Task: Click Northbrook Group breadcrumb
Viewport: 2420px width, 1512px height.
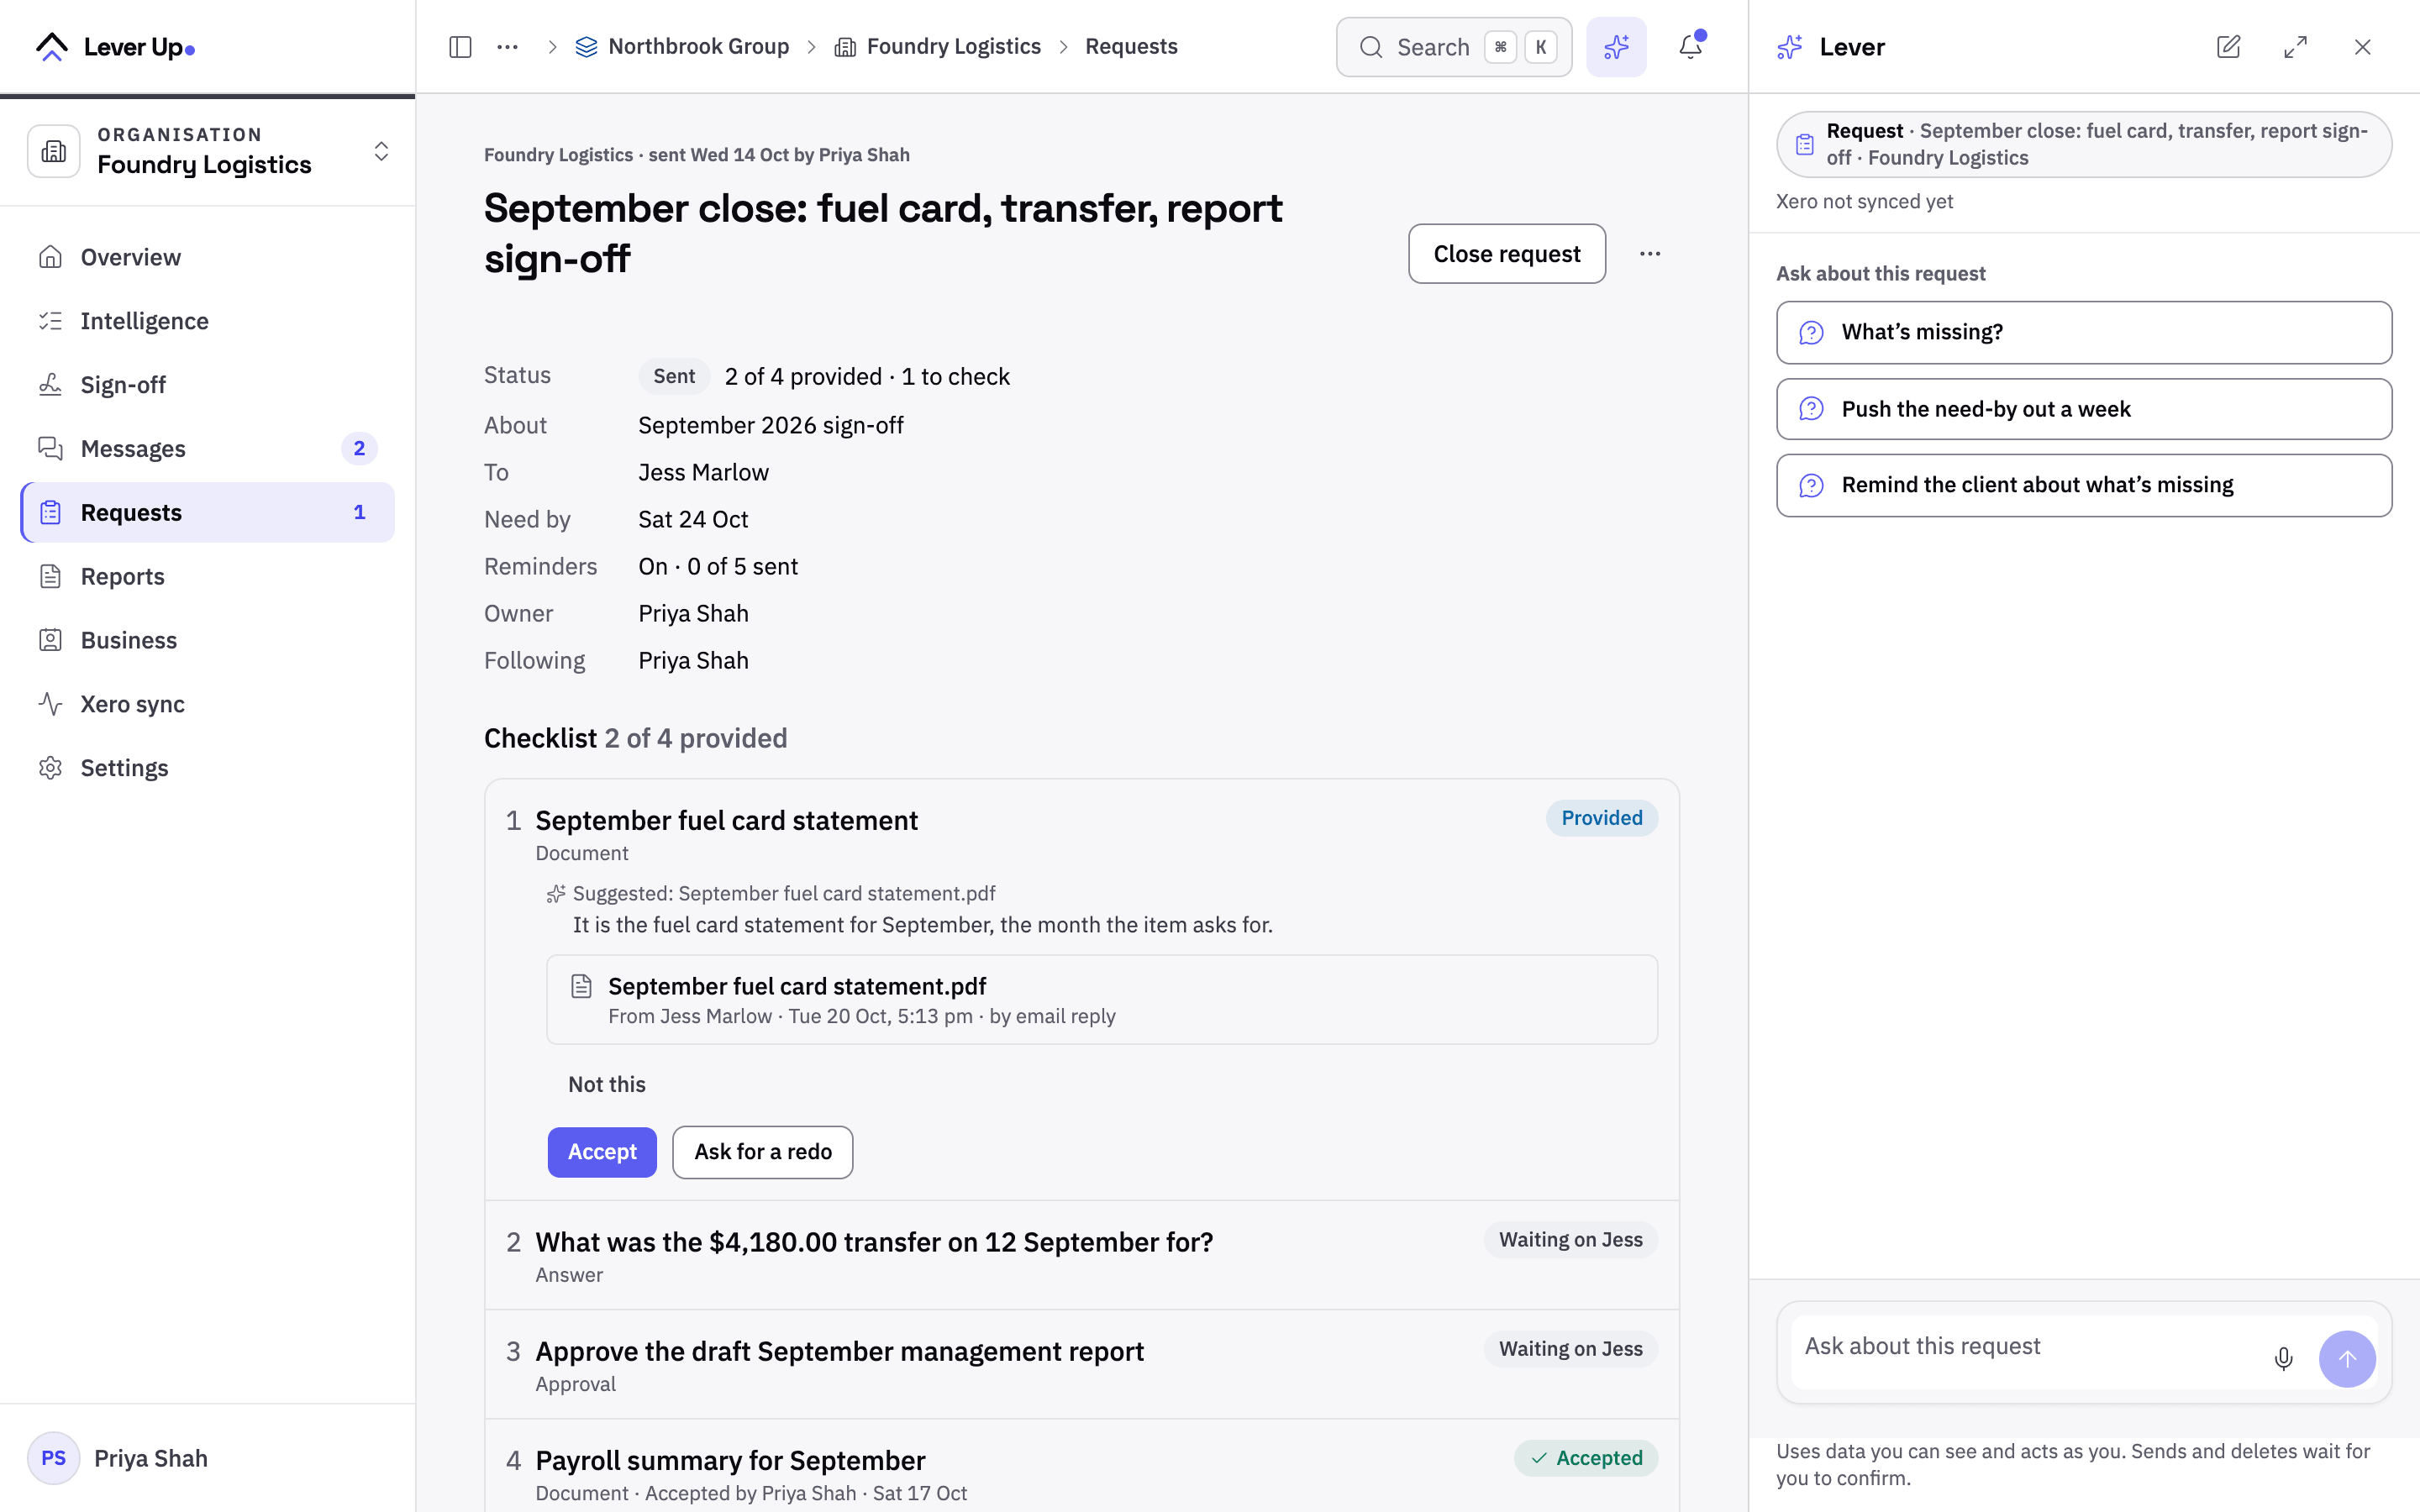Action: click(682, 47)
